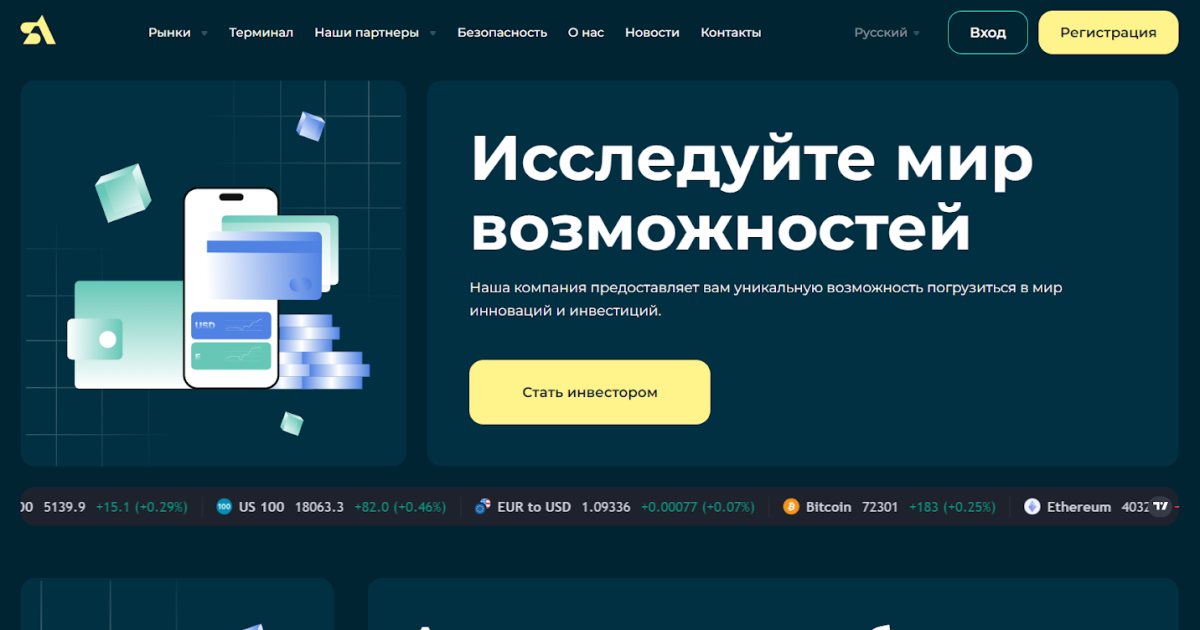The height and width of the screenshot is (630, 1200).
Task: Click the description paragraph starting Наша компания
Action: tap(766, 299)
